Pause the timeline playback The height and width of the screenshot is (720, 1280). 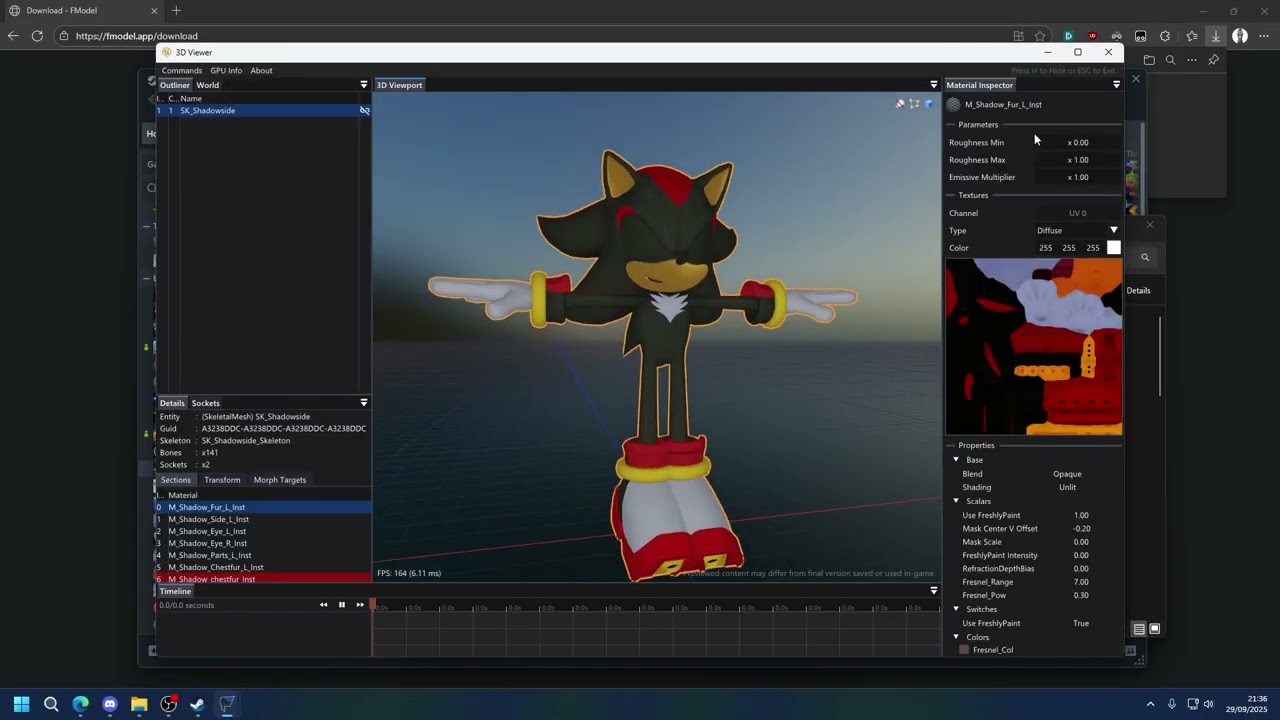click(x=341, y=604)
